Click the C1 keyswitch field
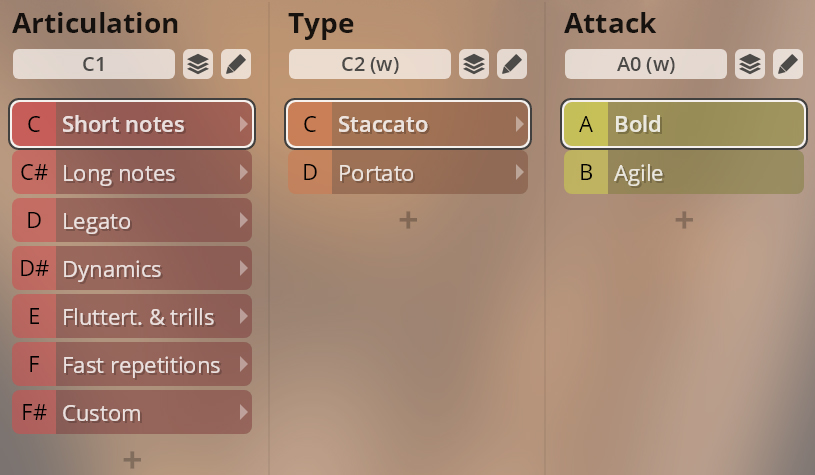 click(x=94, y=64)
